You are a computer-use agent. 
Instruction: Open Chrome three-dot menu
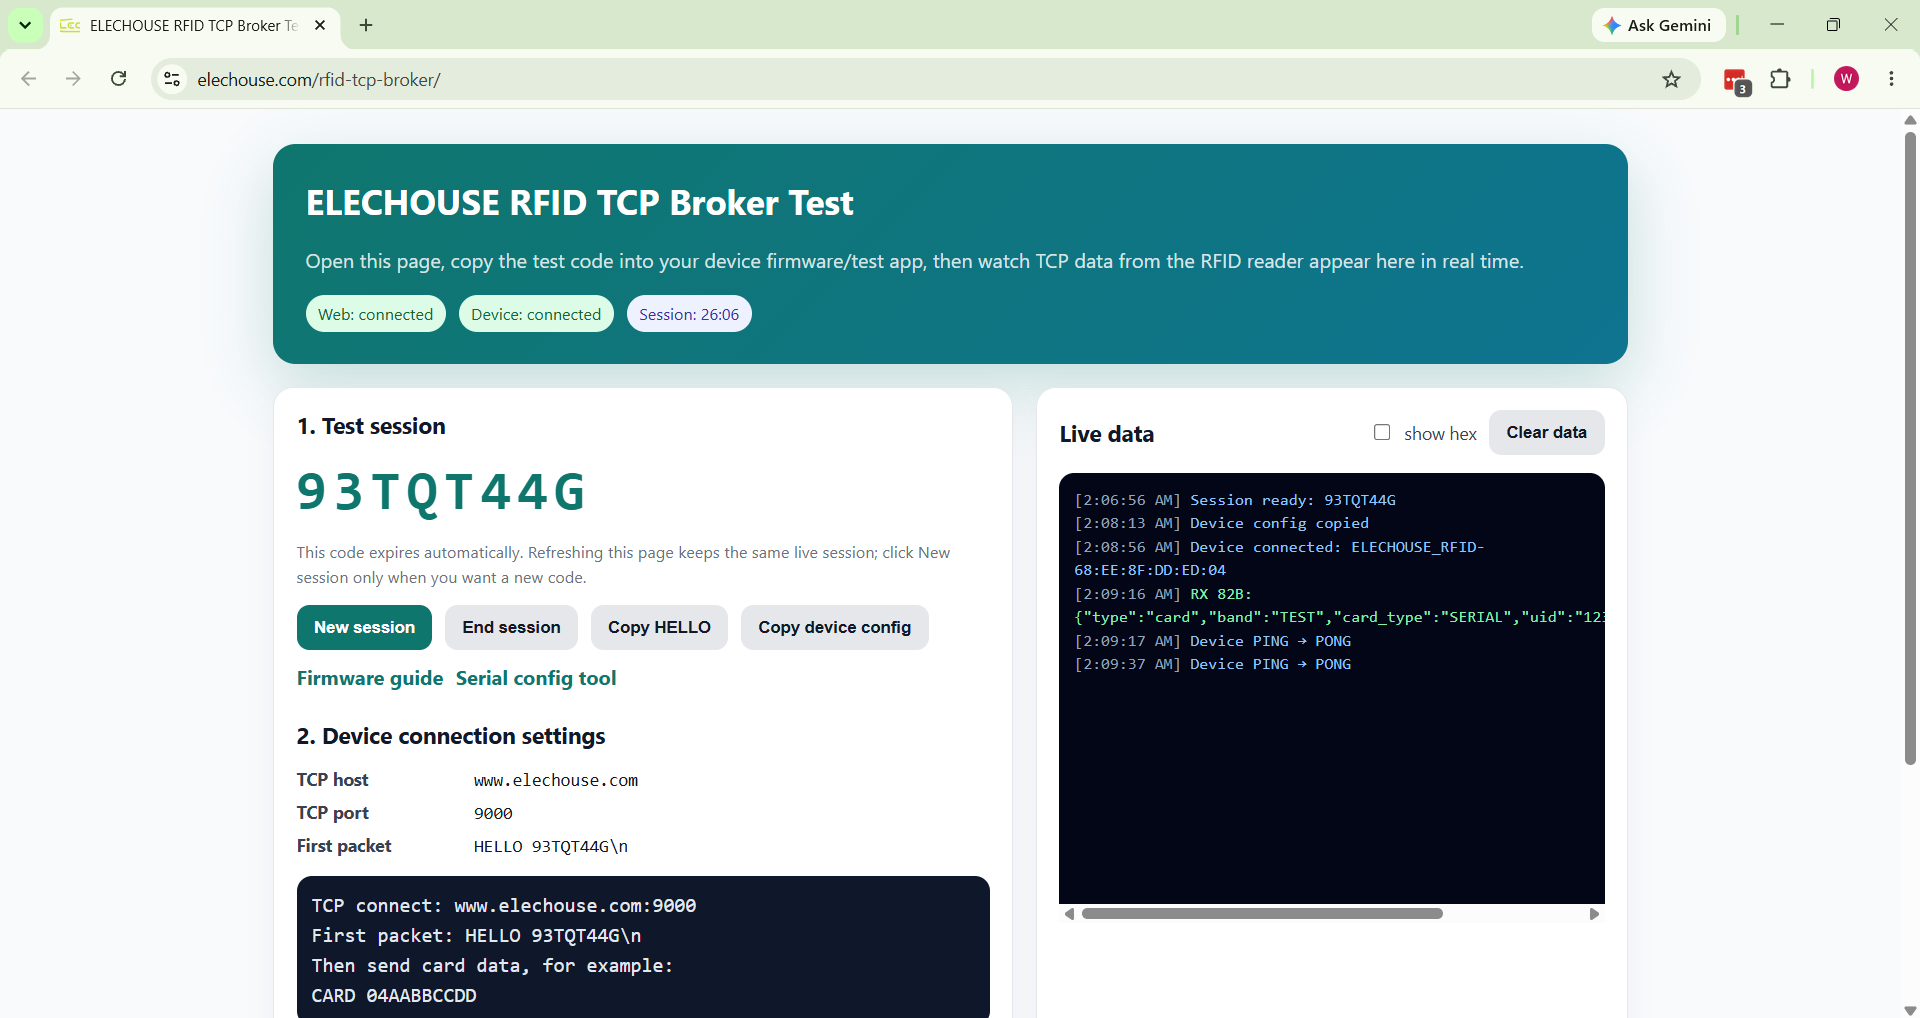[1891, 79]
